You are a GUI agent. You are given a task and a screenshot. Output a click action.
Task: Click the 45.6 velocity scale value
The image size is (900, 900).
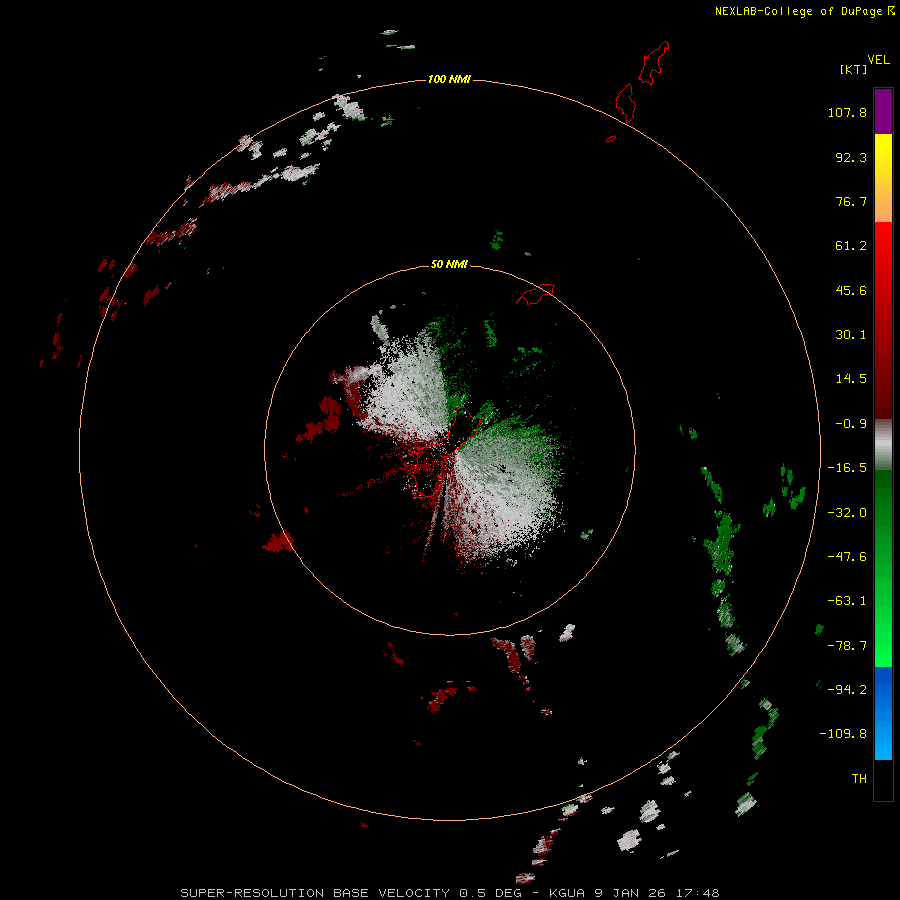click(851, 290)
